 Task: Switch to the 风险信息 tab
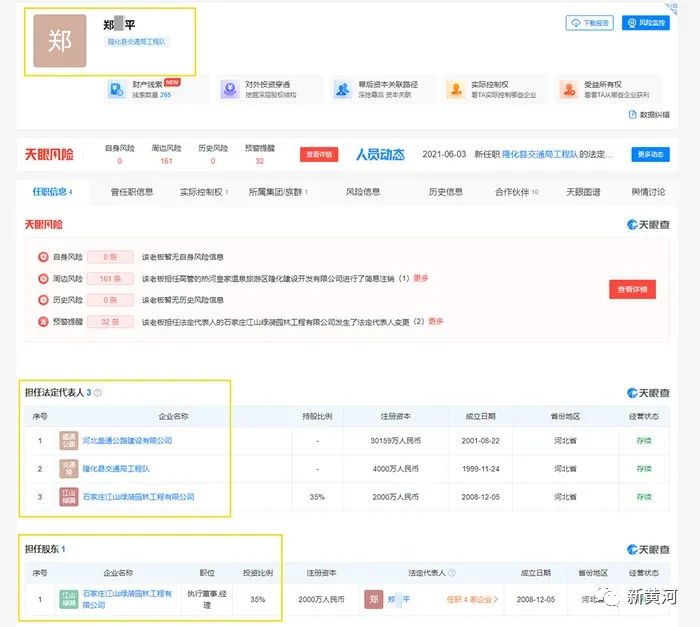362,192
